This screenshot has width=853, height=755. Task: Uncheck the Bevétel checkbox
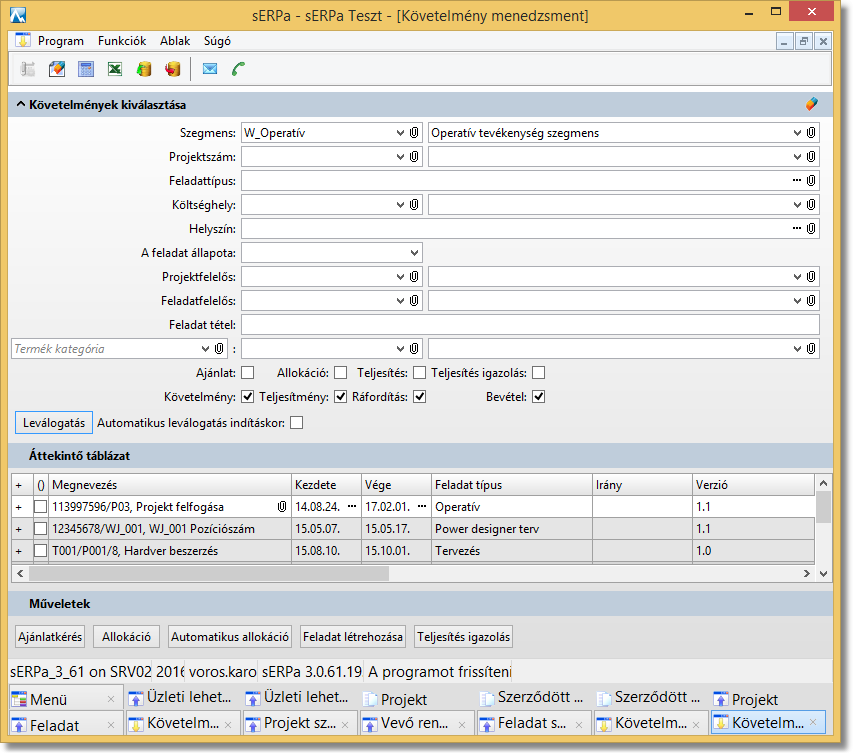[538, 397]
